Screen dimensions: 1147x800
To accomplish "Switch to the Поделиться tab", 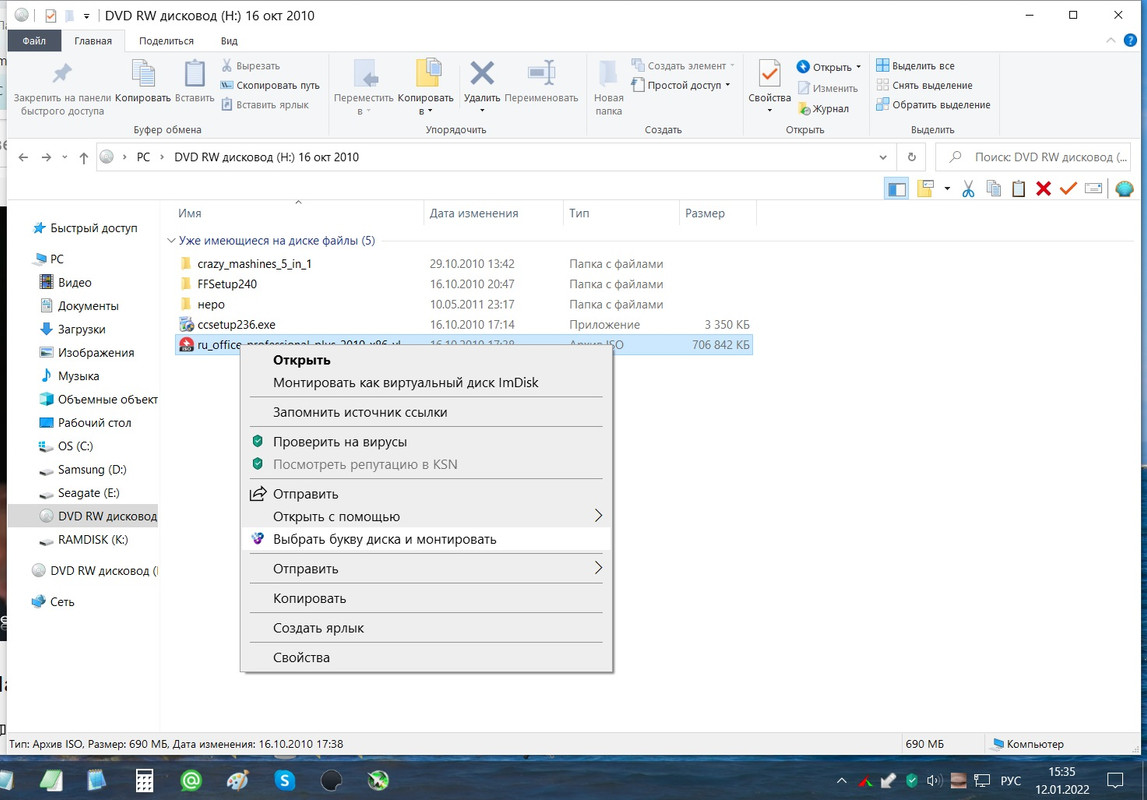I will point(166,41).
